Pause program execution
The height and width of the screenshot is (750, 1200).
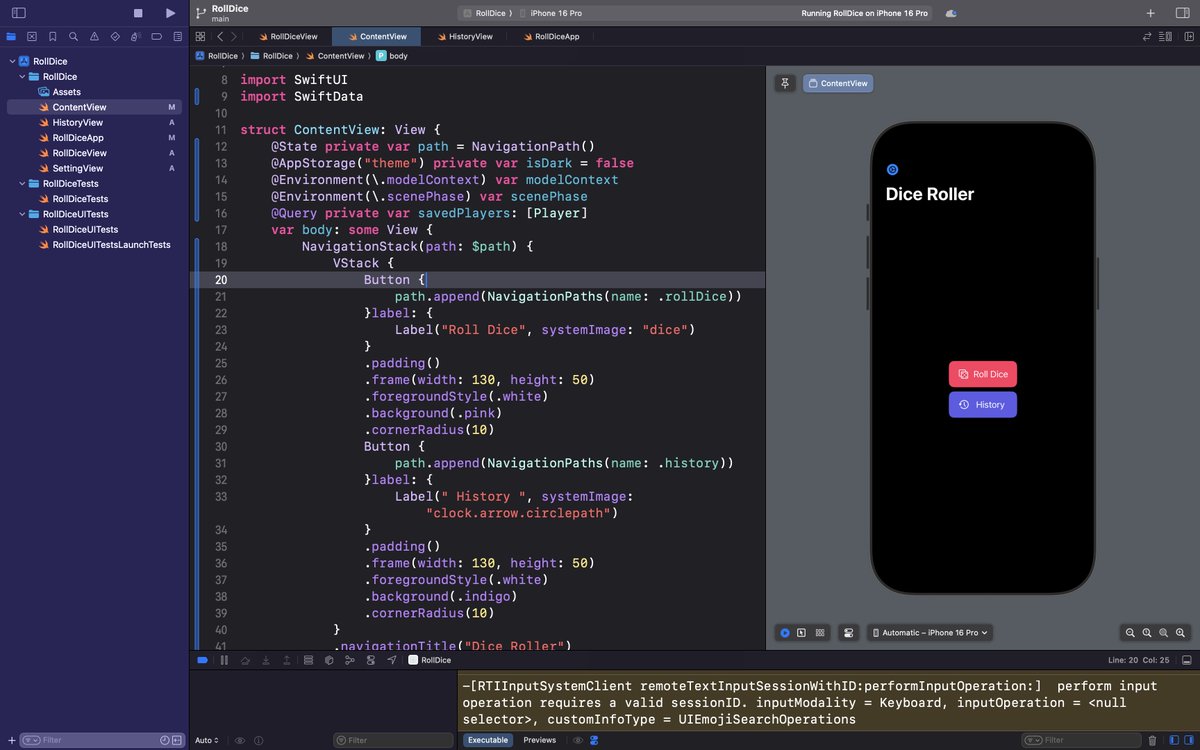tap(224, 660)
